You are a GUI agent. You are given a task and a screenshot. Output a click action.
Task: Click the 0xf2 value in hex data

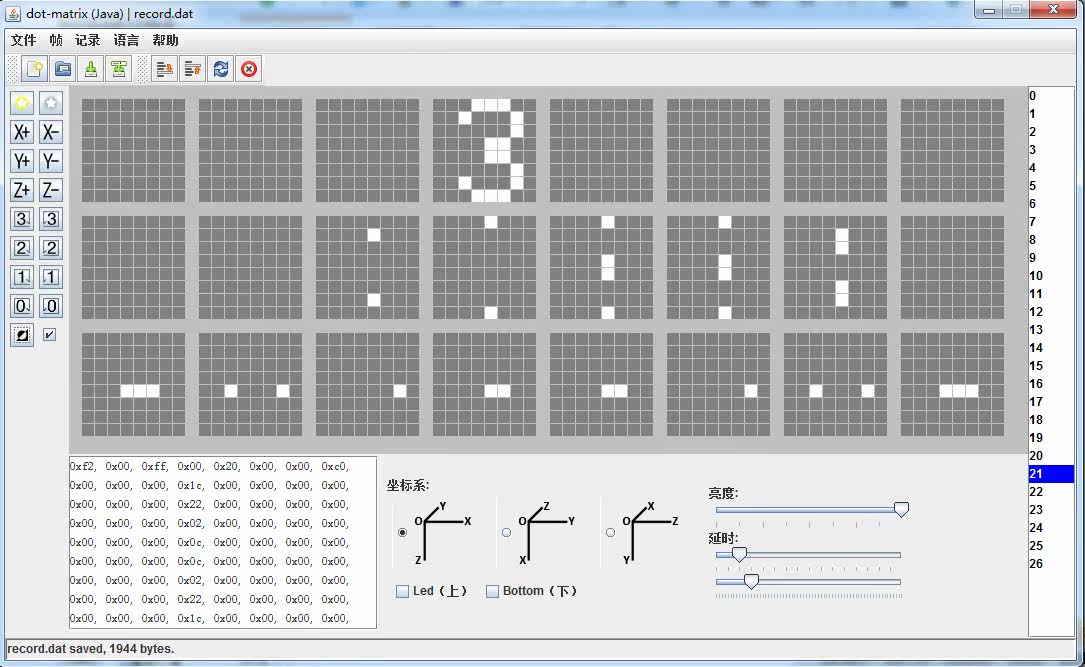point(83,466)
